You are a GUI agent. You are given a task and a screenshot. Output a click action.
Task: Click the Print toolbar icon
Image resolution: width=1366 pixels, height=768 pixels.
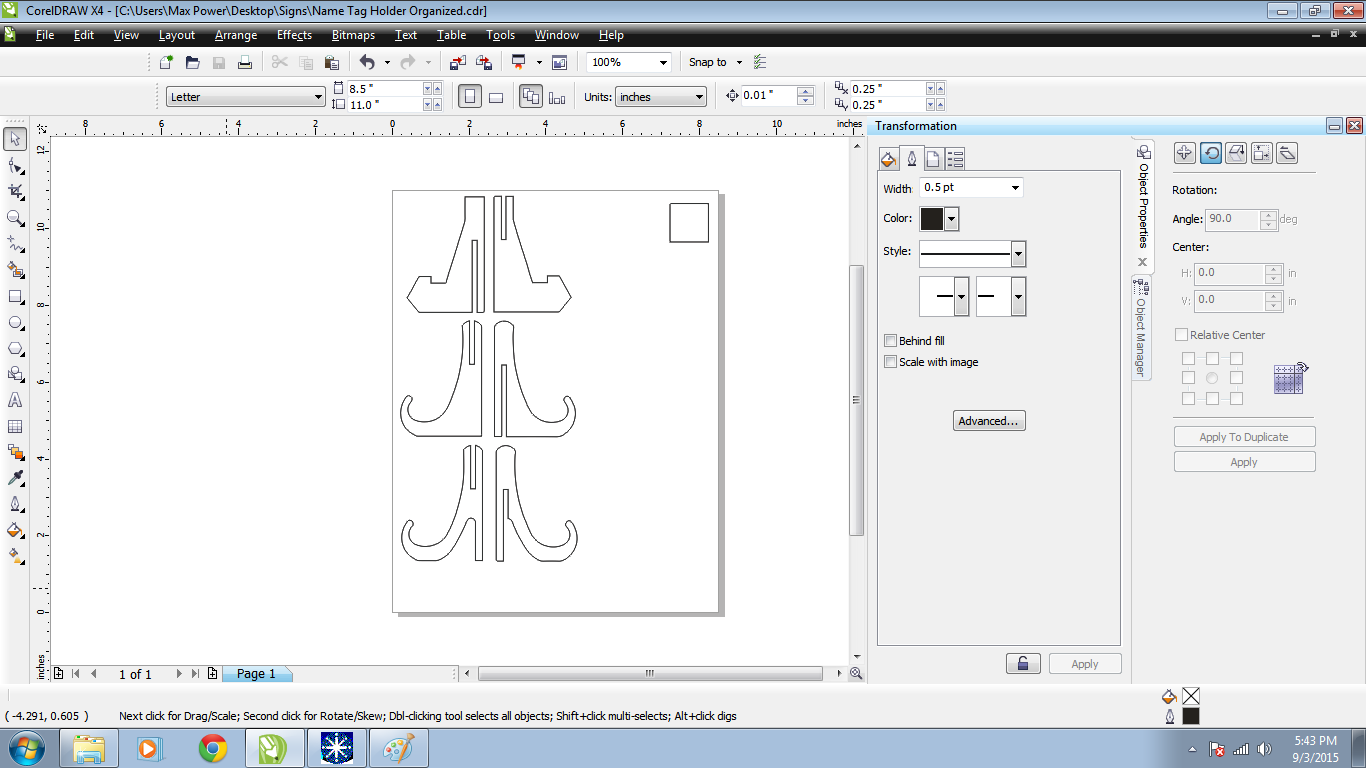click(244, 62)
